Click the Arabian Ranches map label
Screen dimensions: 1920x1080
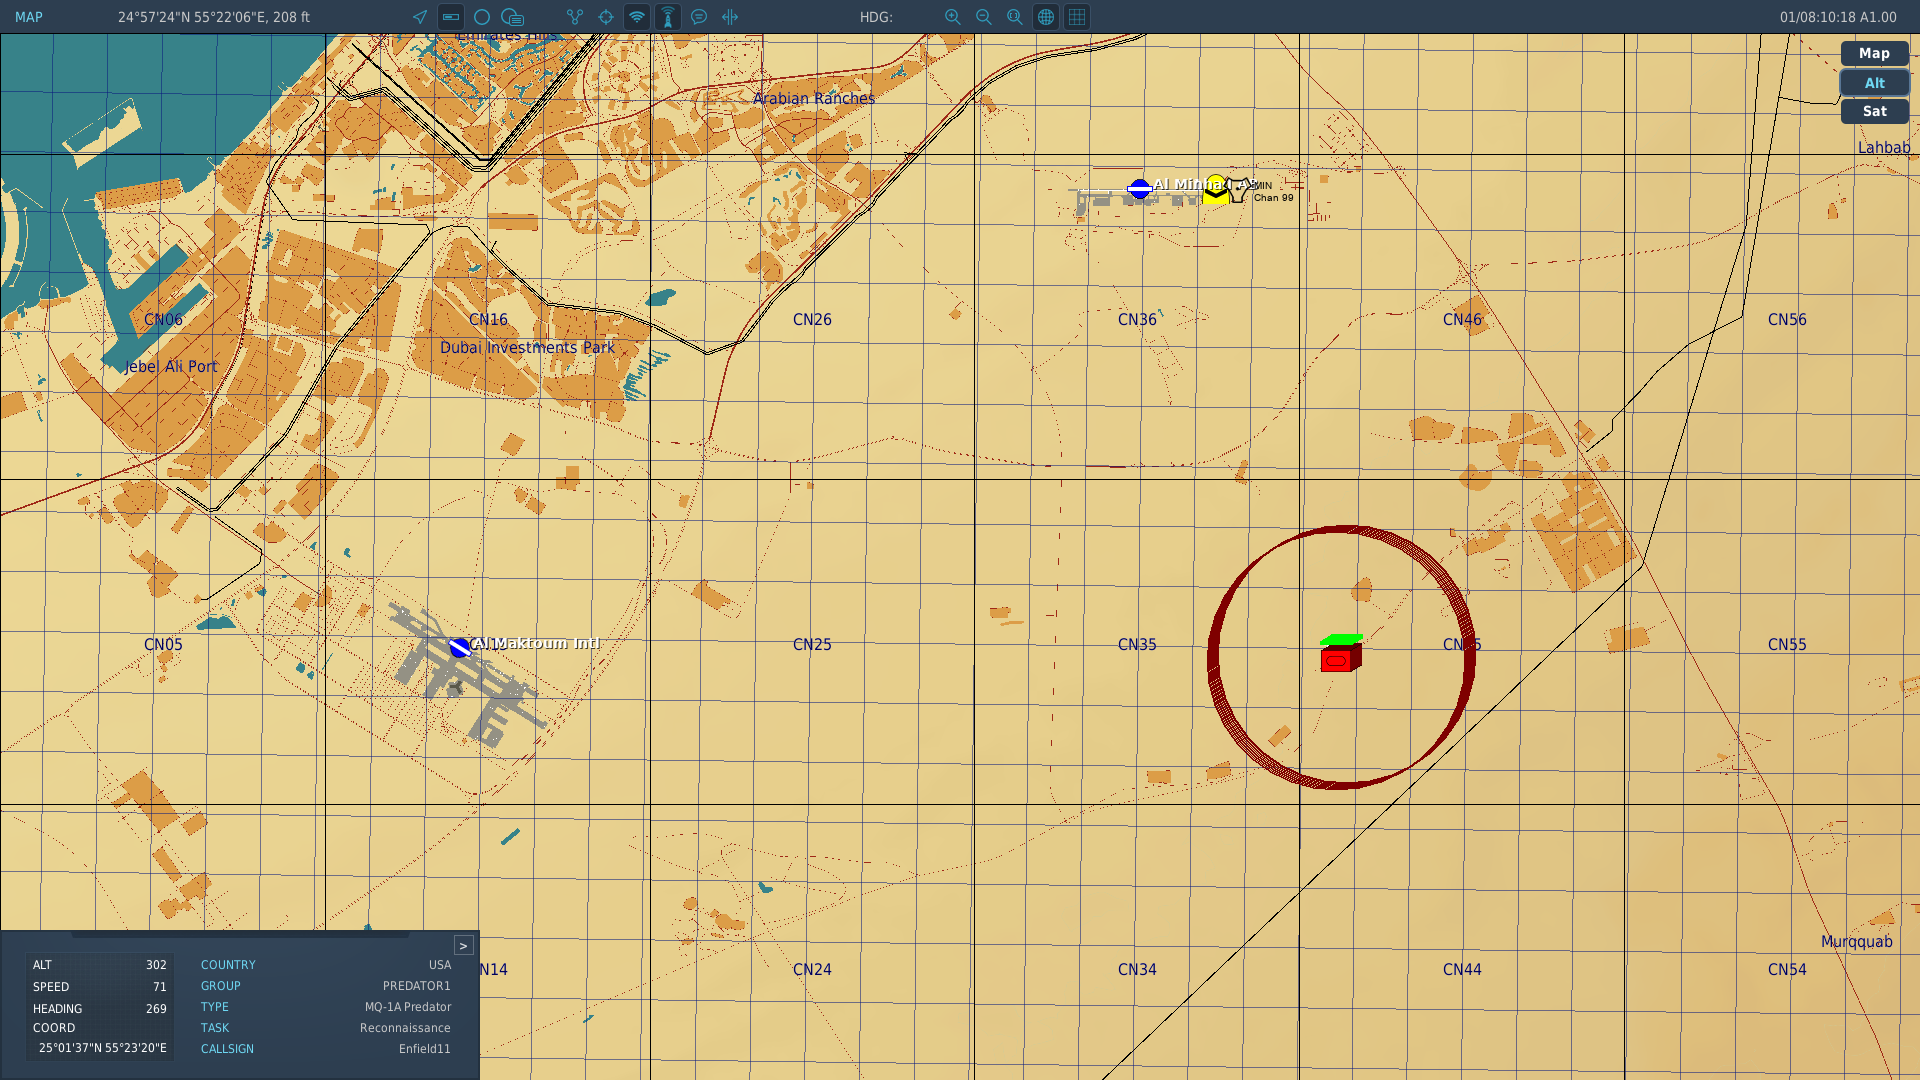tap(814, 98)
